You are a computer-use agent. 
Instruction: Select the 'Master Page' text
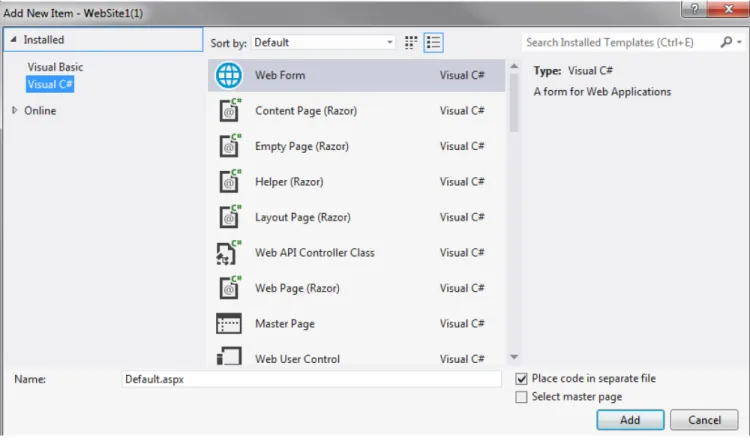pos(285,324)
